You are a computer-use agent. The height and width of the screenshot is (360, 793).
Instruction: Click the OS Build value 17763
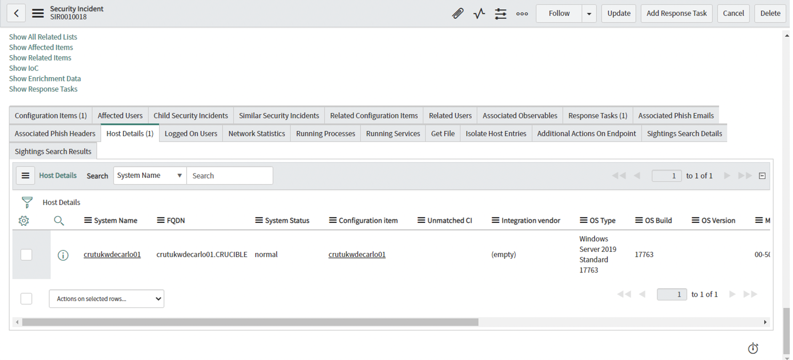pyautogui.click(x=644, y=255)
